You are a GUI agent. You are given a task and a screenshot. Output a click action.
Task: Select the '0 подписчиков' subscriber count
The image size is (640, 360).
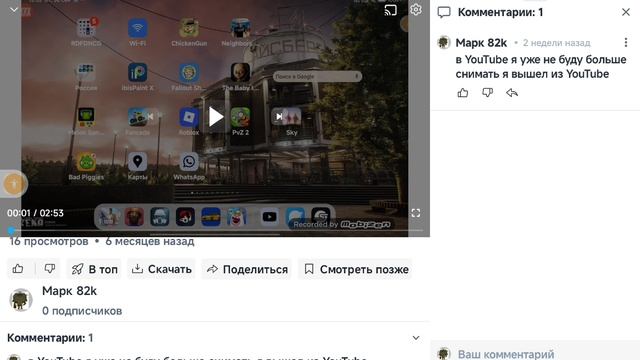pos(82,311)
